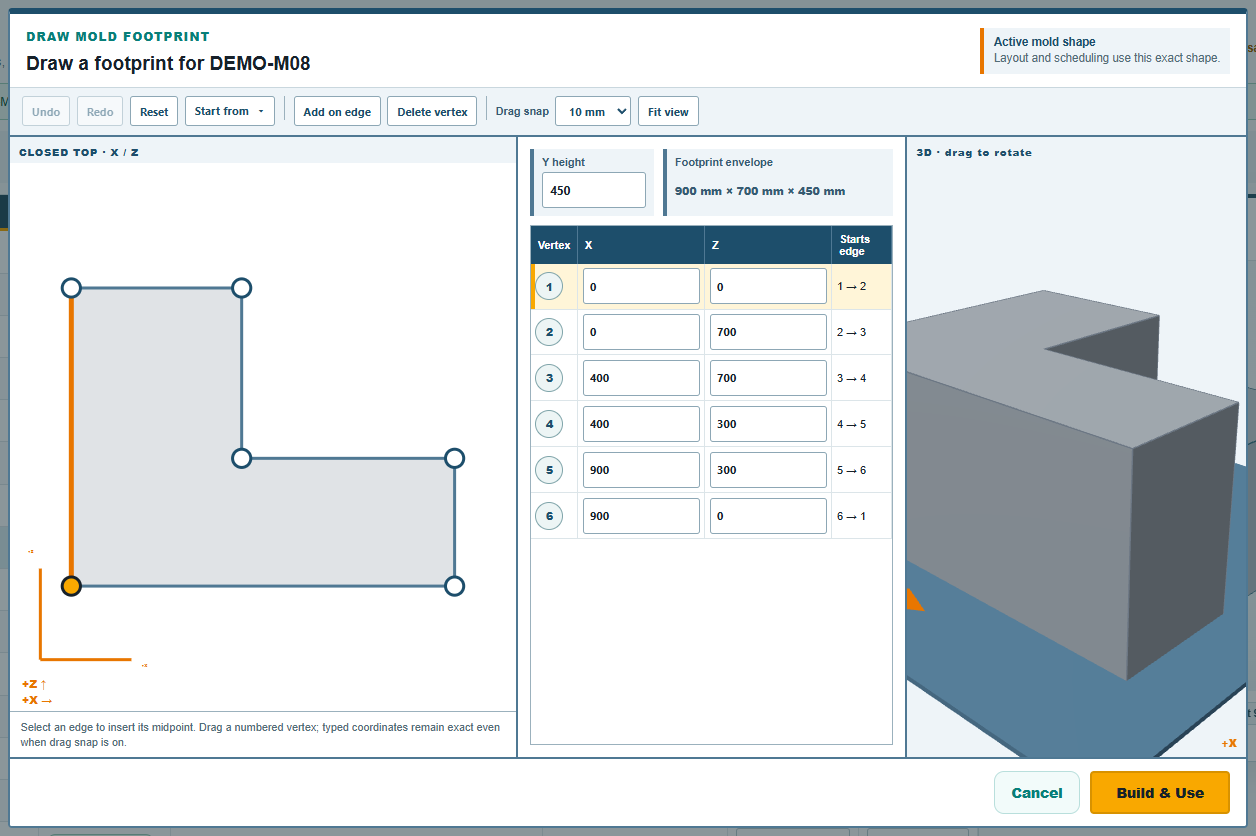
Task: Select vertex 3 number badge in table
Action: click(x=549, y=378)
